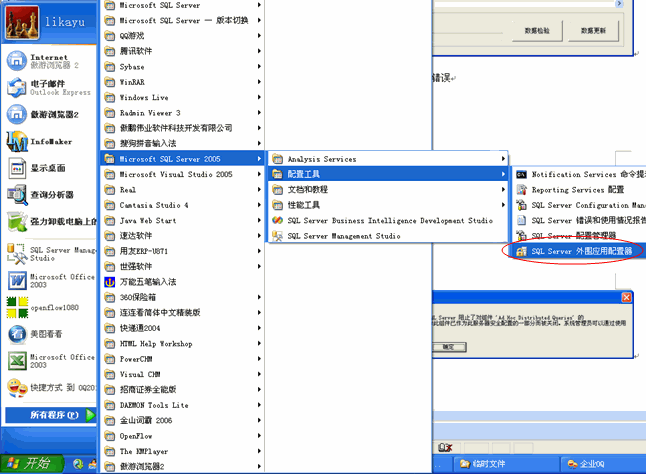Image resolution: width=646 pixels, height=474 pixels.
Task: Select Camtasia Studio 4 program folder
Action: pos(154,205)
